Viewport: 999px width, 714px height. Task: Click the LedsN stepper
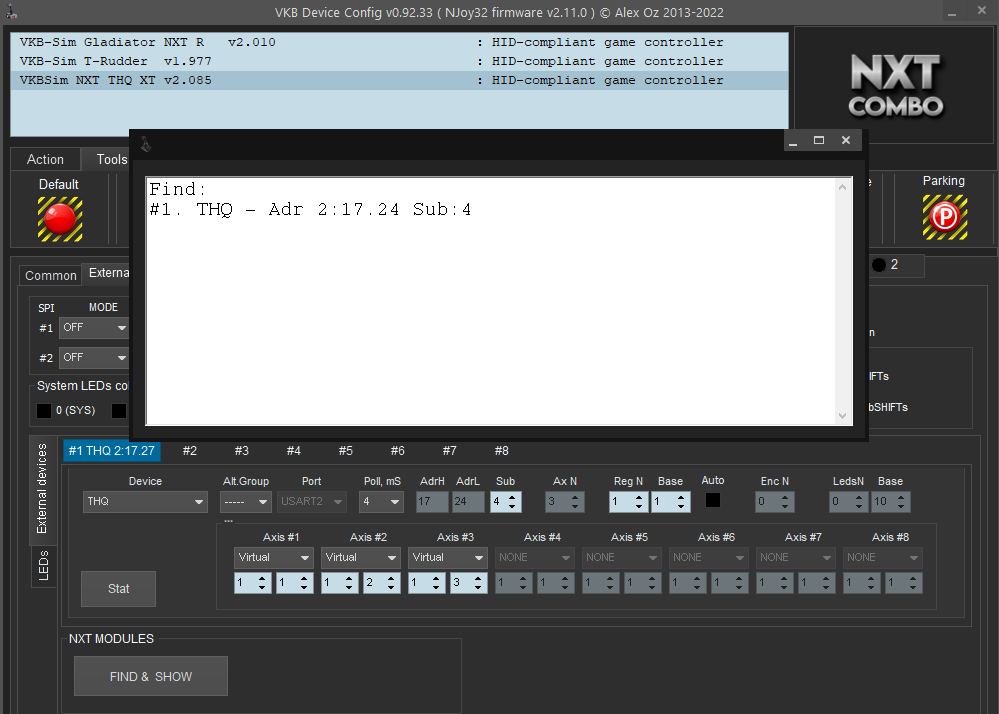[x=849, y=502]
